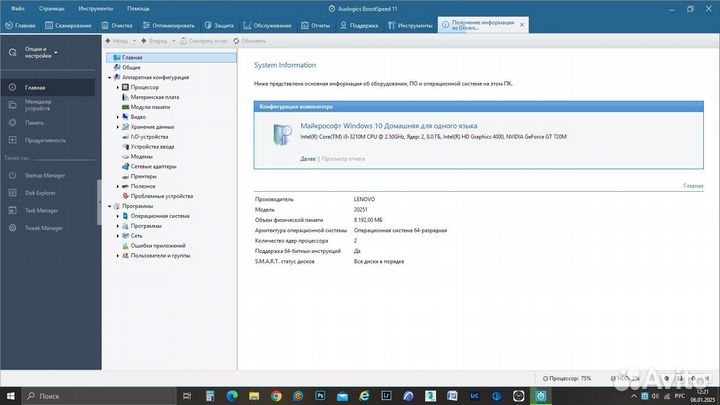This screenshot has height=405, width=720.
Task: Select Модули памяти in the tree
Action: pos(150,107)
